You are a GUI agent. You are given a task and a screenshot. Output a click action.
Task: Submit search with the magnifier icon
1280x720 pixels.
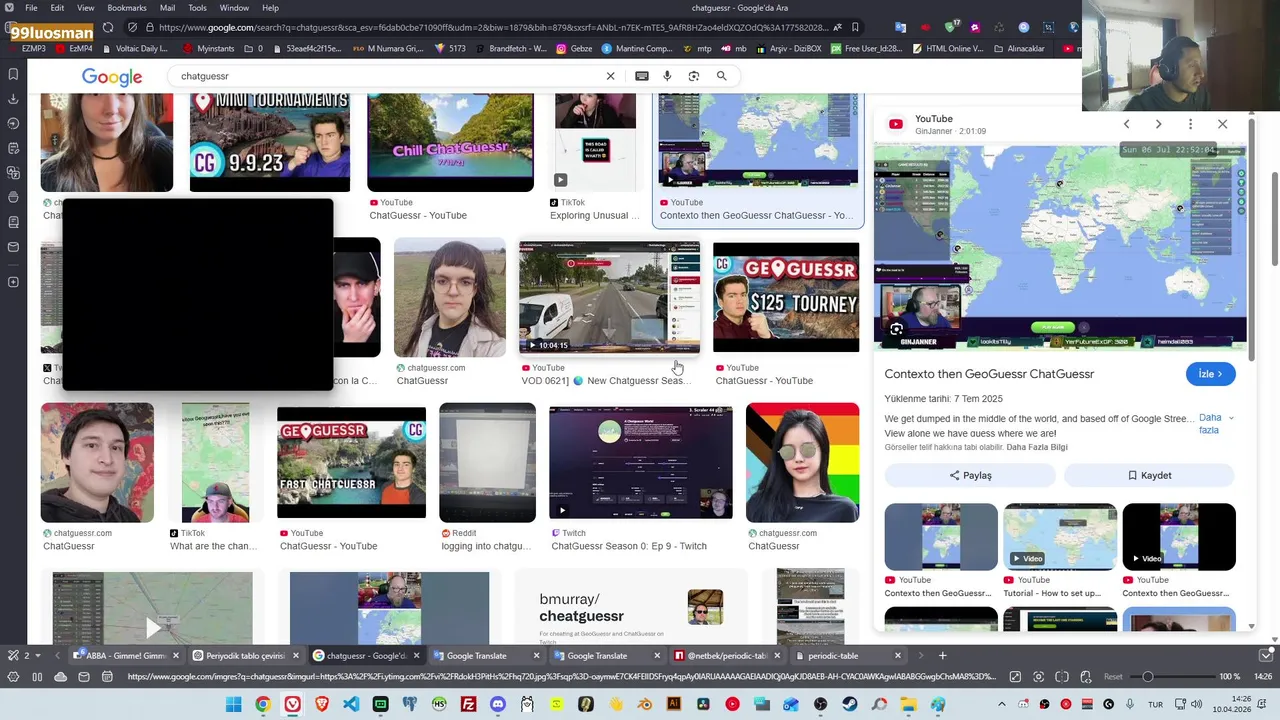click(x=721, y=76)
